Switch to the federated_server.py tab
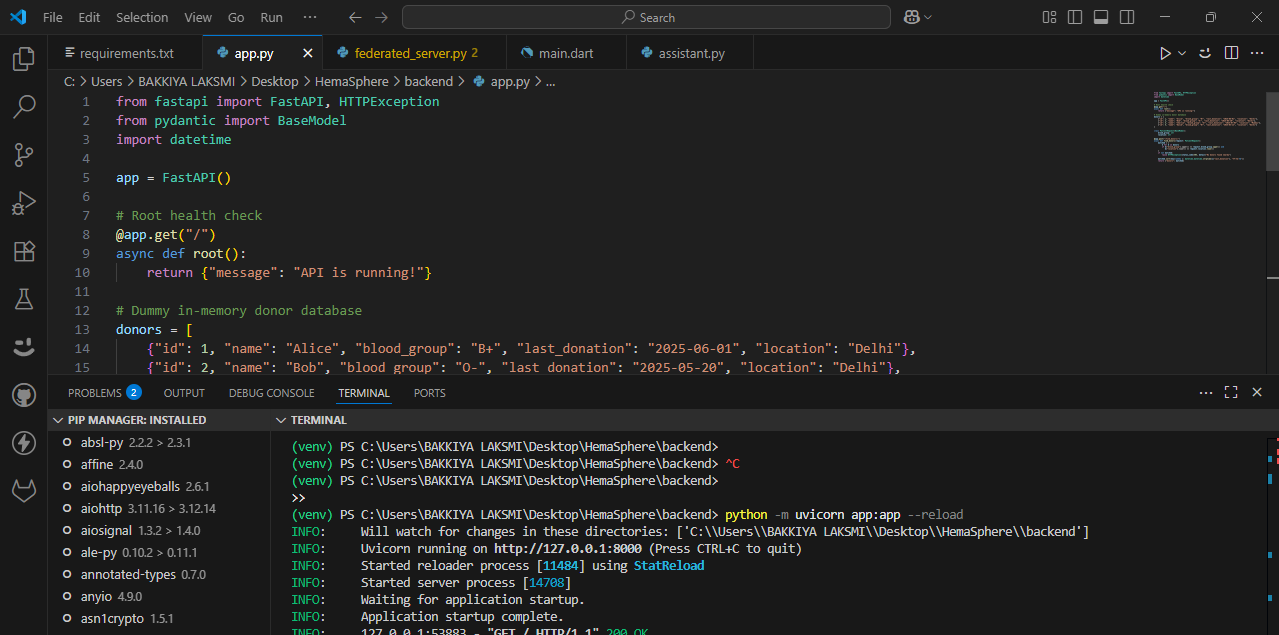 (410, 53)
